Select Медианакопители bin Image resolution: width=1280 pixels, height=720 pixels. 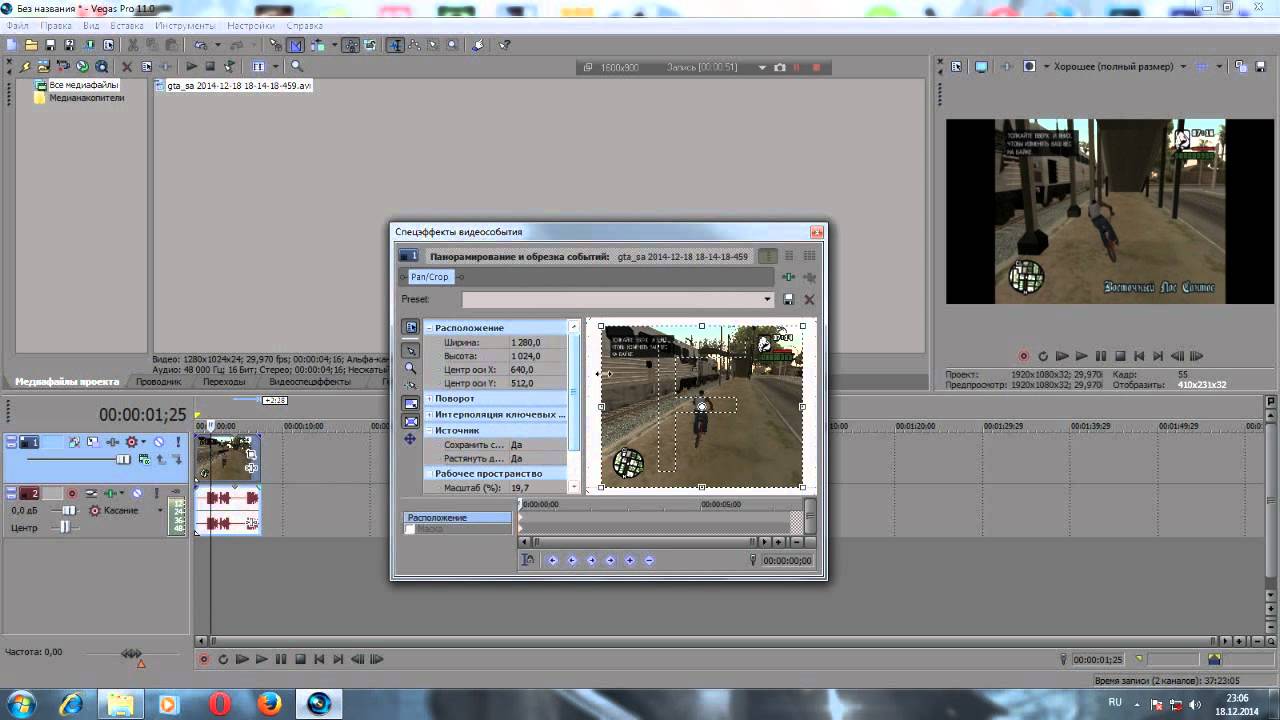[87, 98]
